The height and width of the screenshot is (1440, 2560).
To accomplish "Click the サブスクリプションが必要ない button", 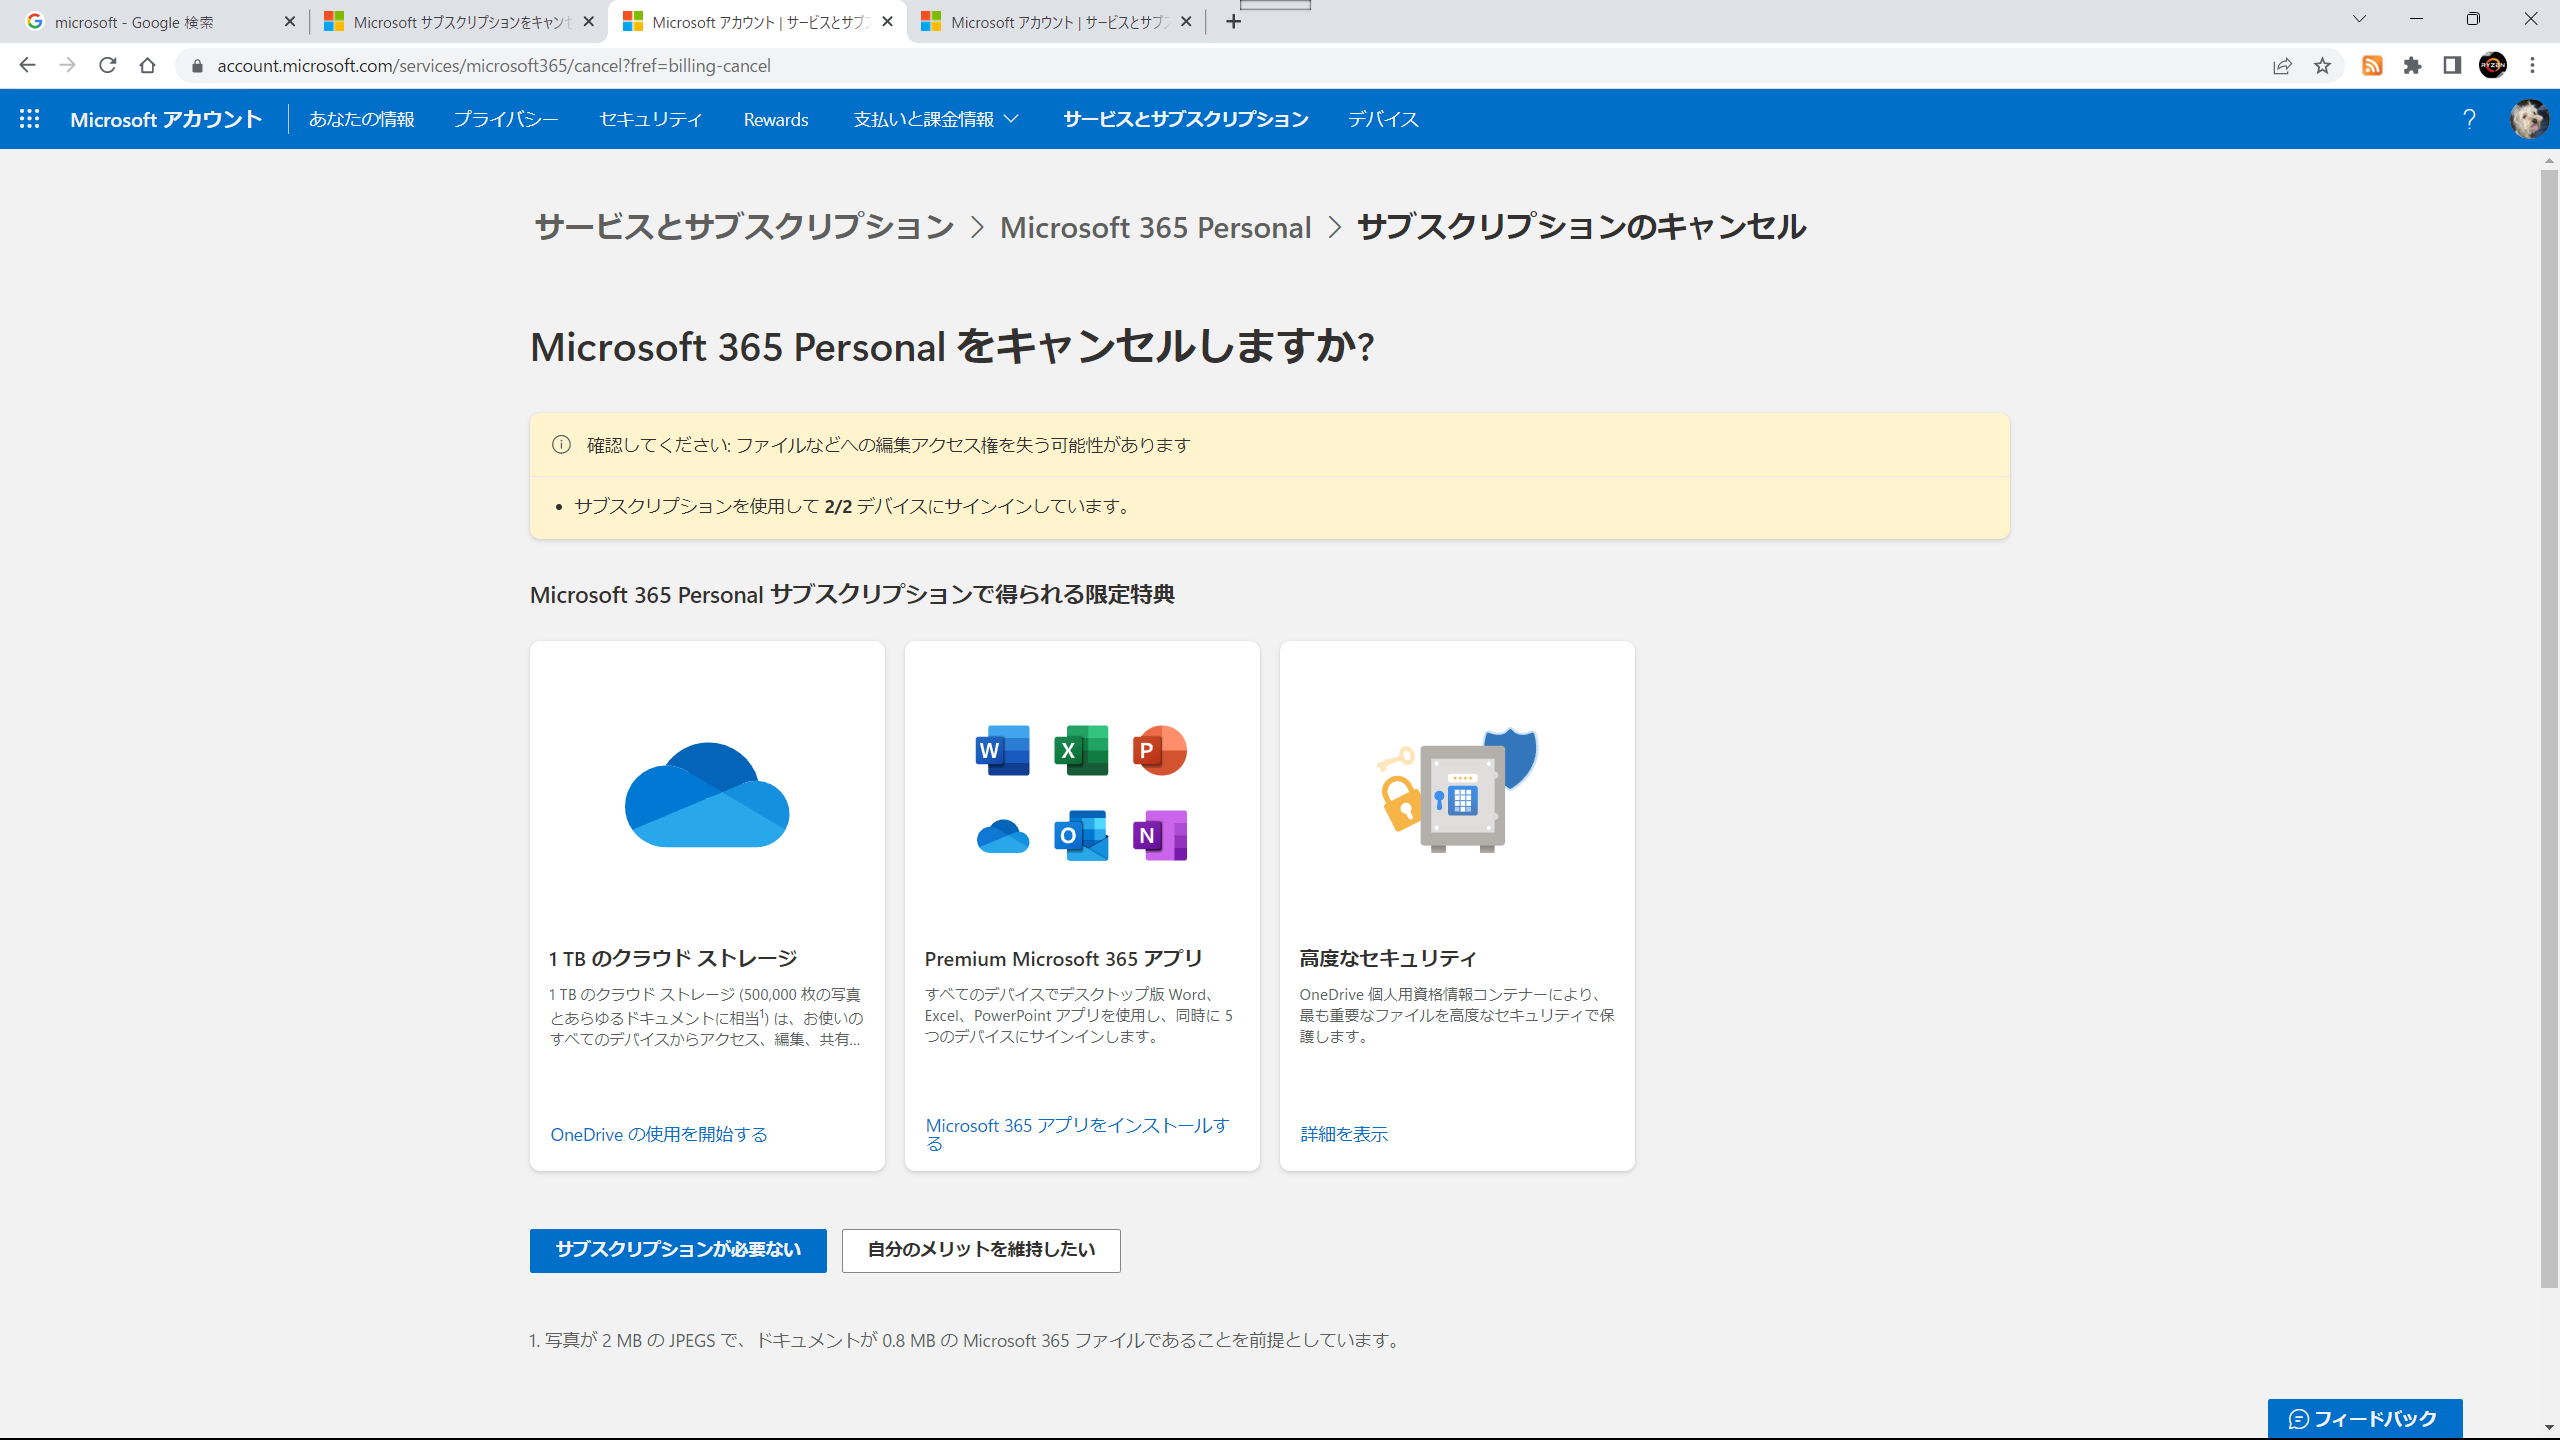I will [x=678, y=1250].
